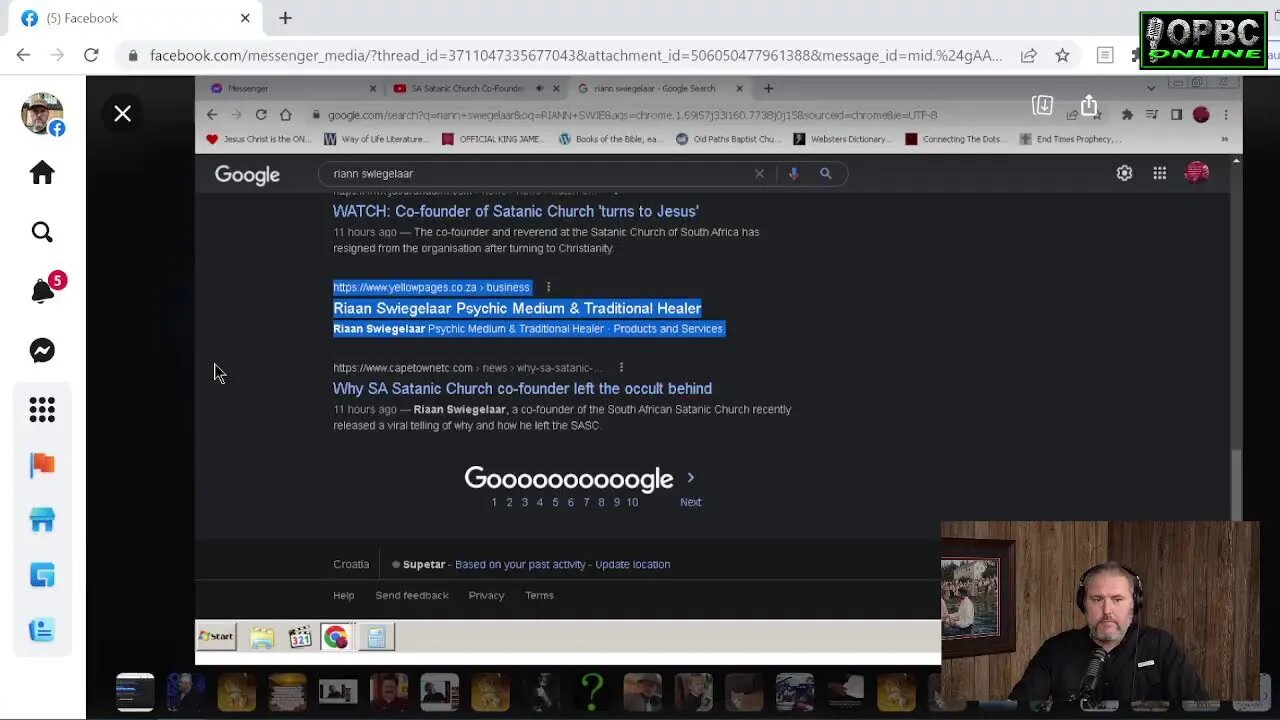Open result WATCH: Co-founder of Satanic Church
This screenshot has width=1280, height=720.
[516, 211]
